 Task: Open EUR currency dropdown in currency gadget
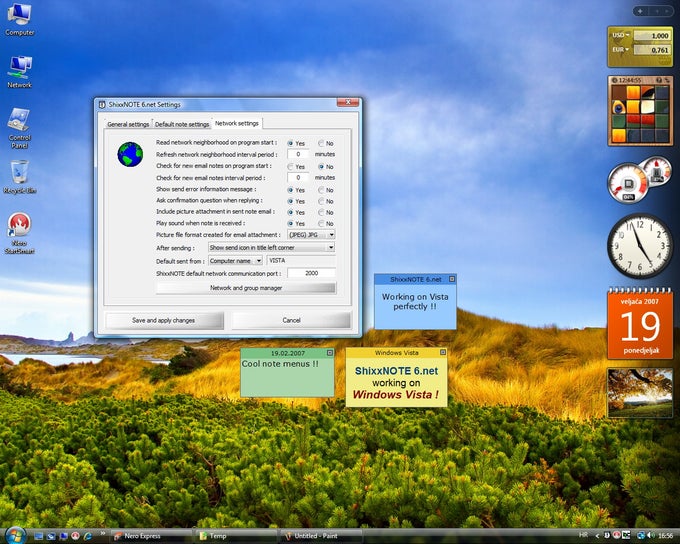621,49
